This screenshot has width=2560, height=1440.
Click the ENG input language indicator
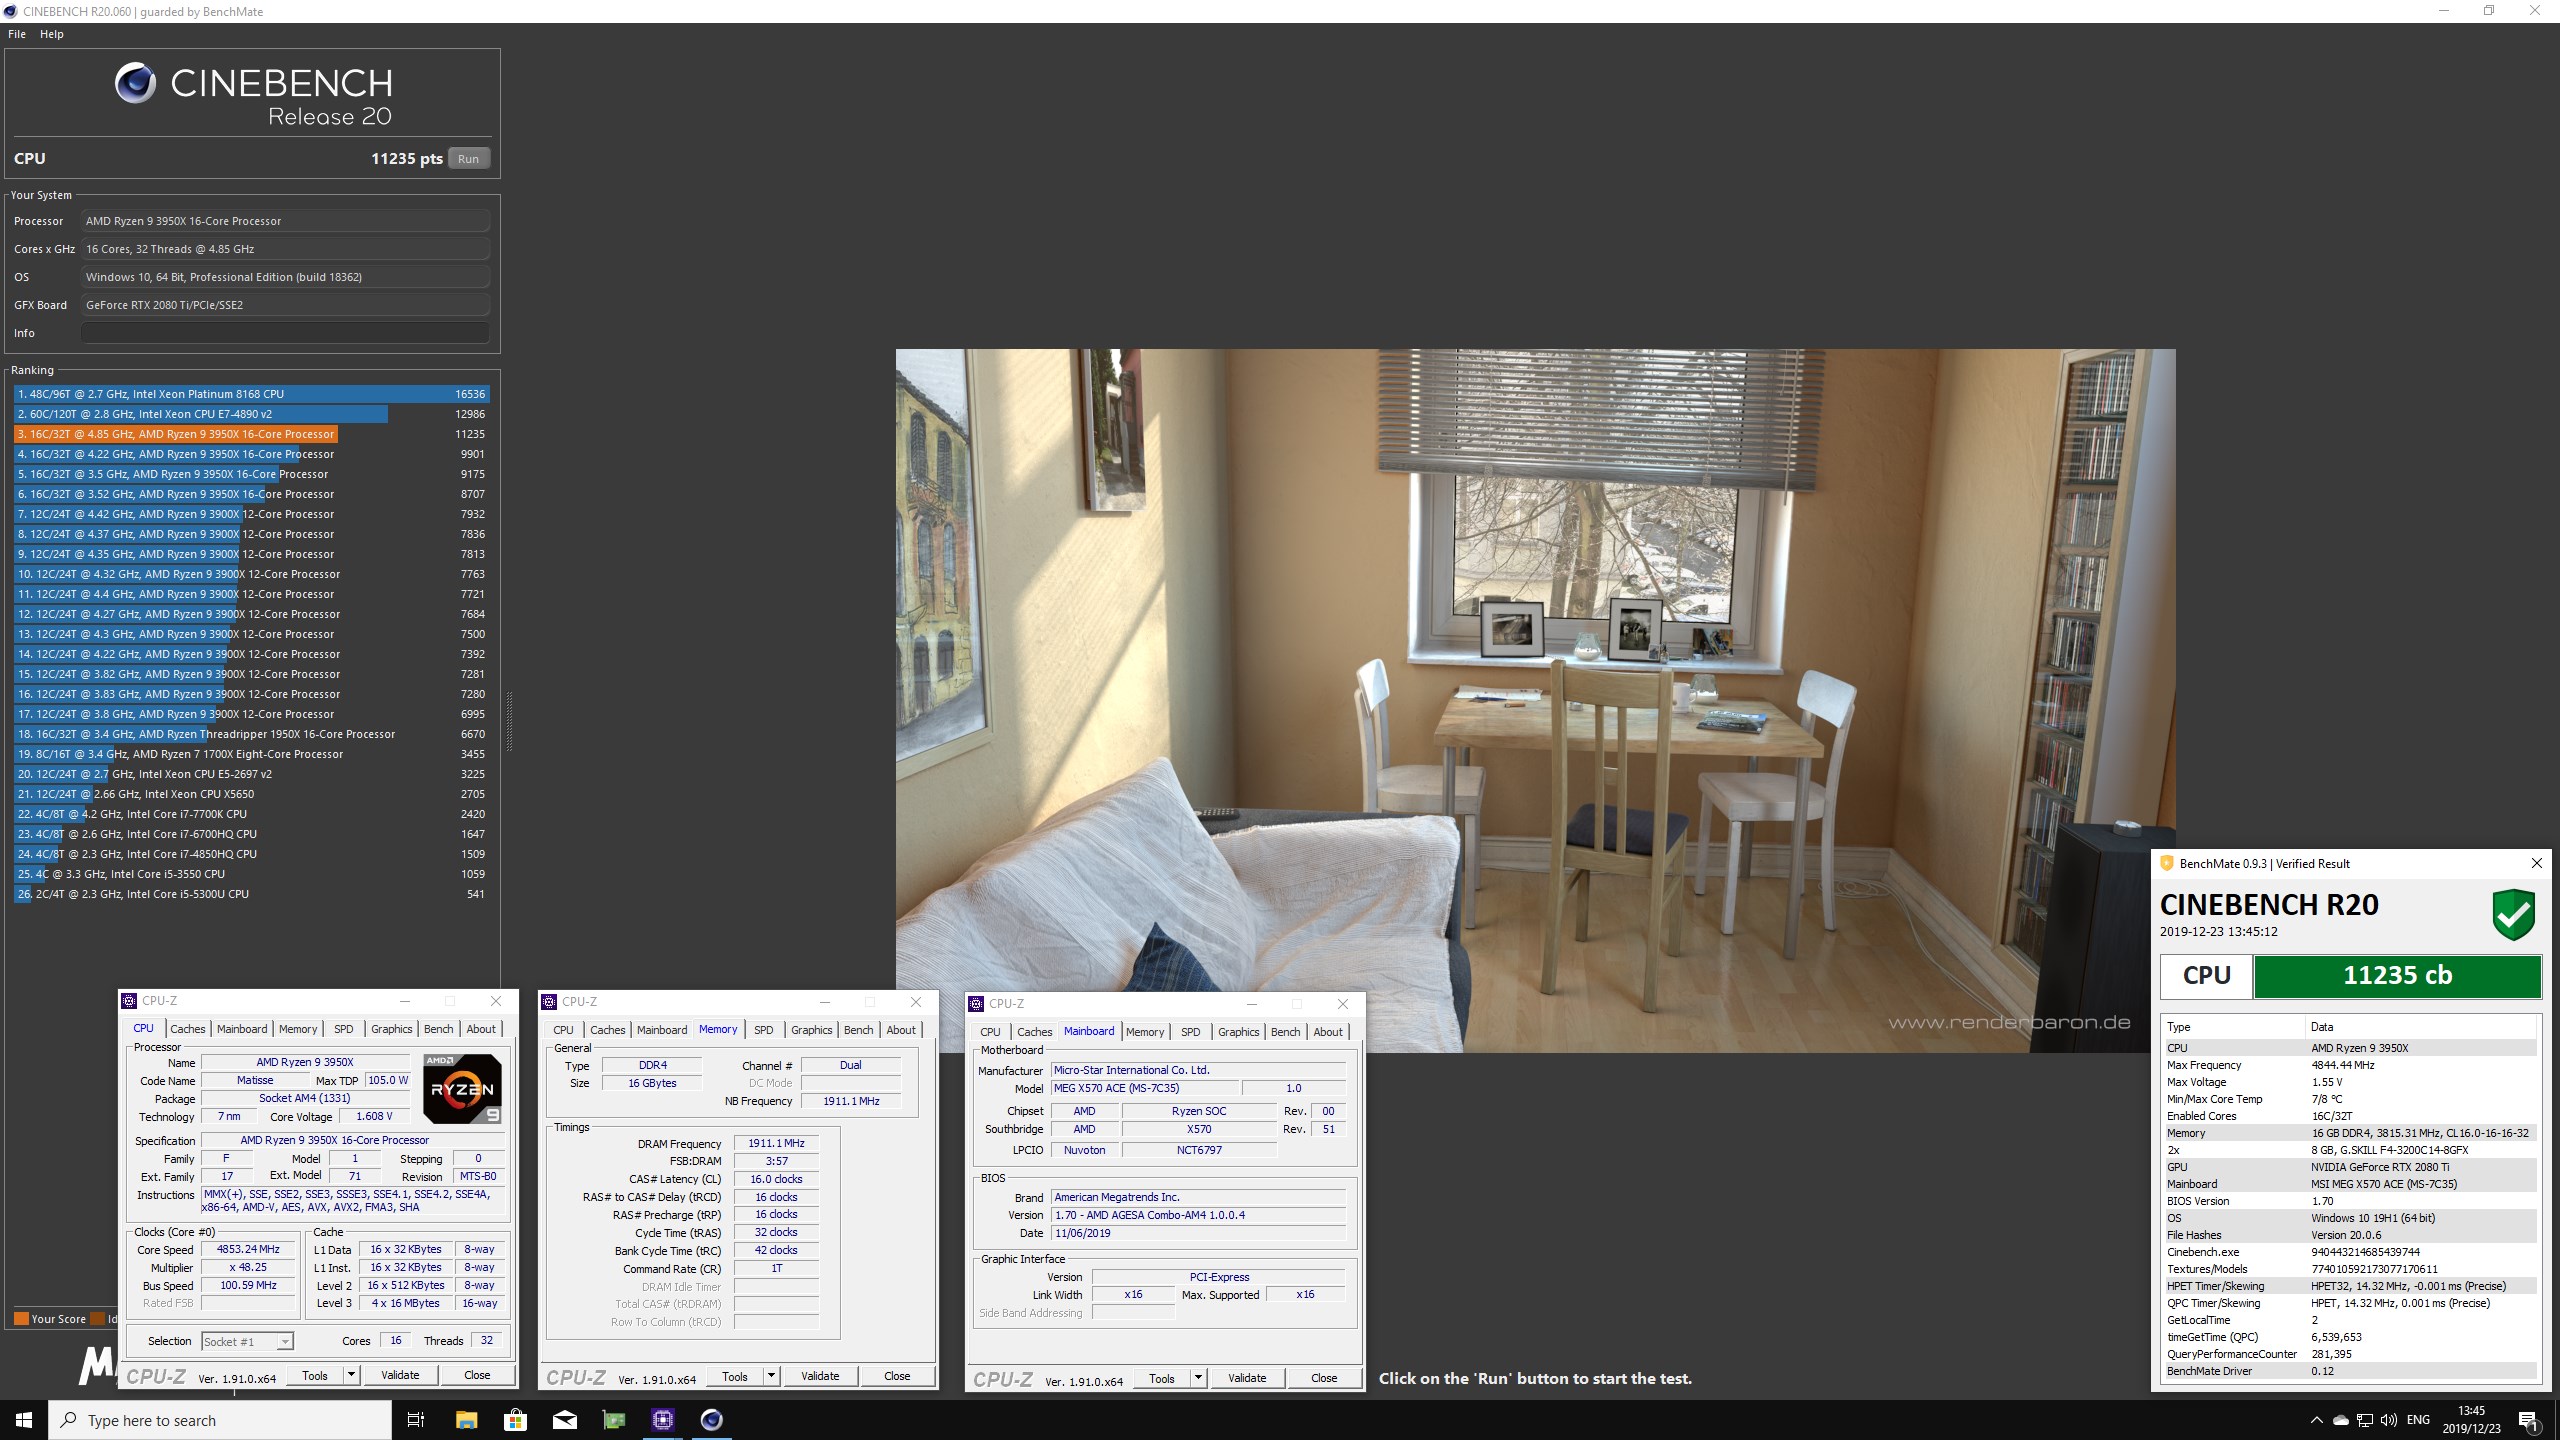(x=2418, y=1420)
